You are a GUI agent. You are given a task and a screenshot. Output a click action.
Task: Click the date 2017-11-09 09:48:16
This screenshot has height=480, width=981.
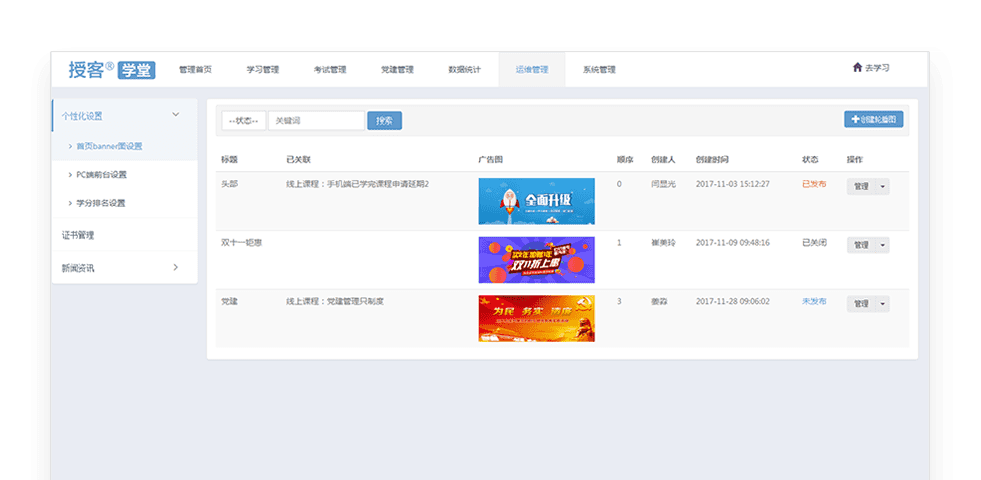coord(733,242)
